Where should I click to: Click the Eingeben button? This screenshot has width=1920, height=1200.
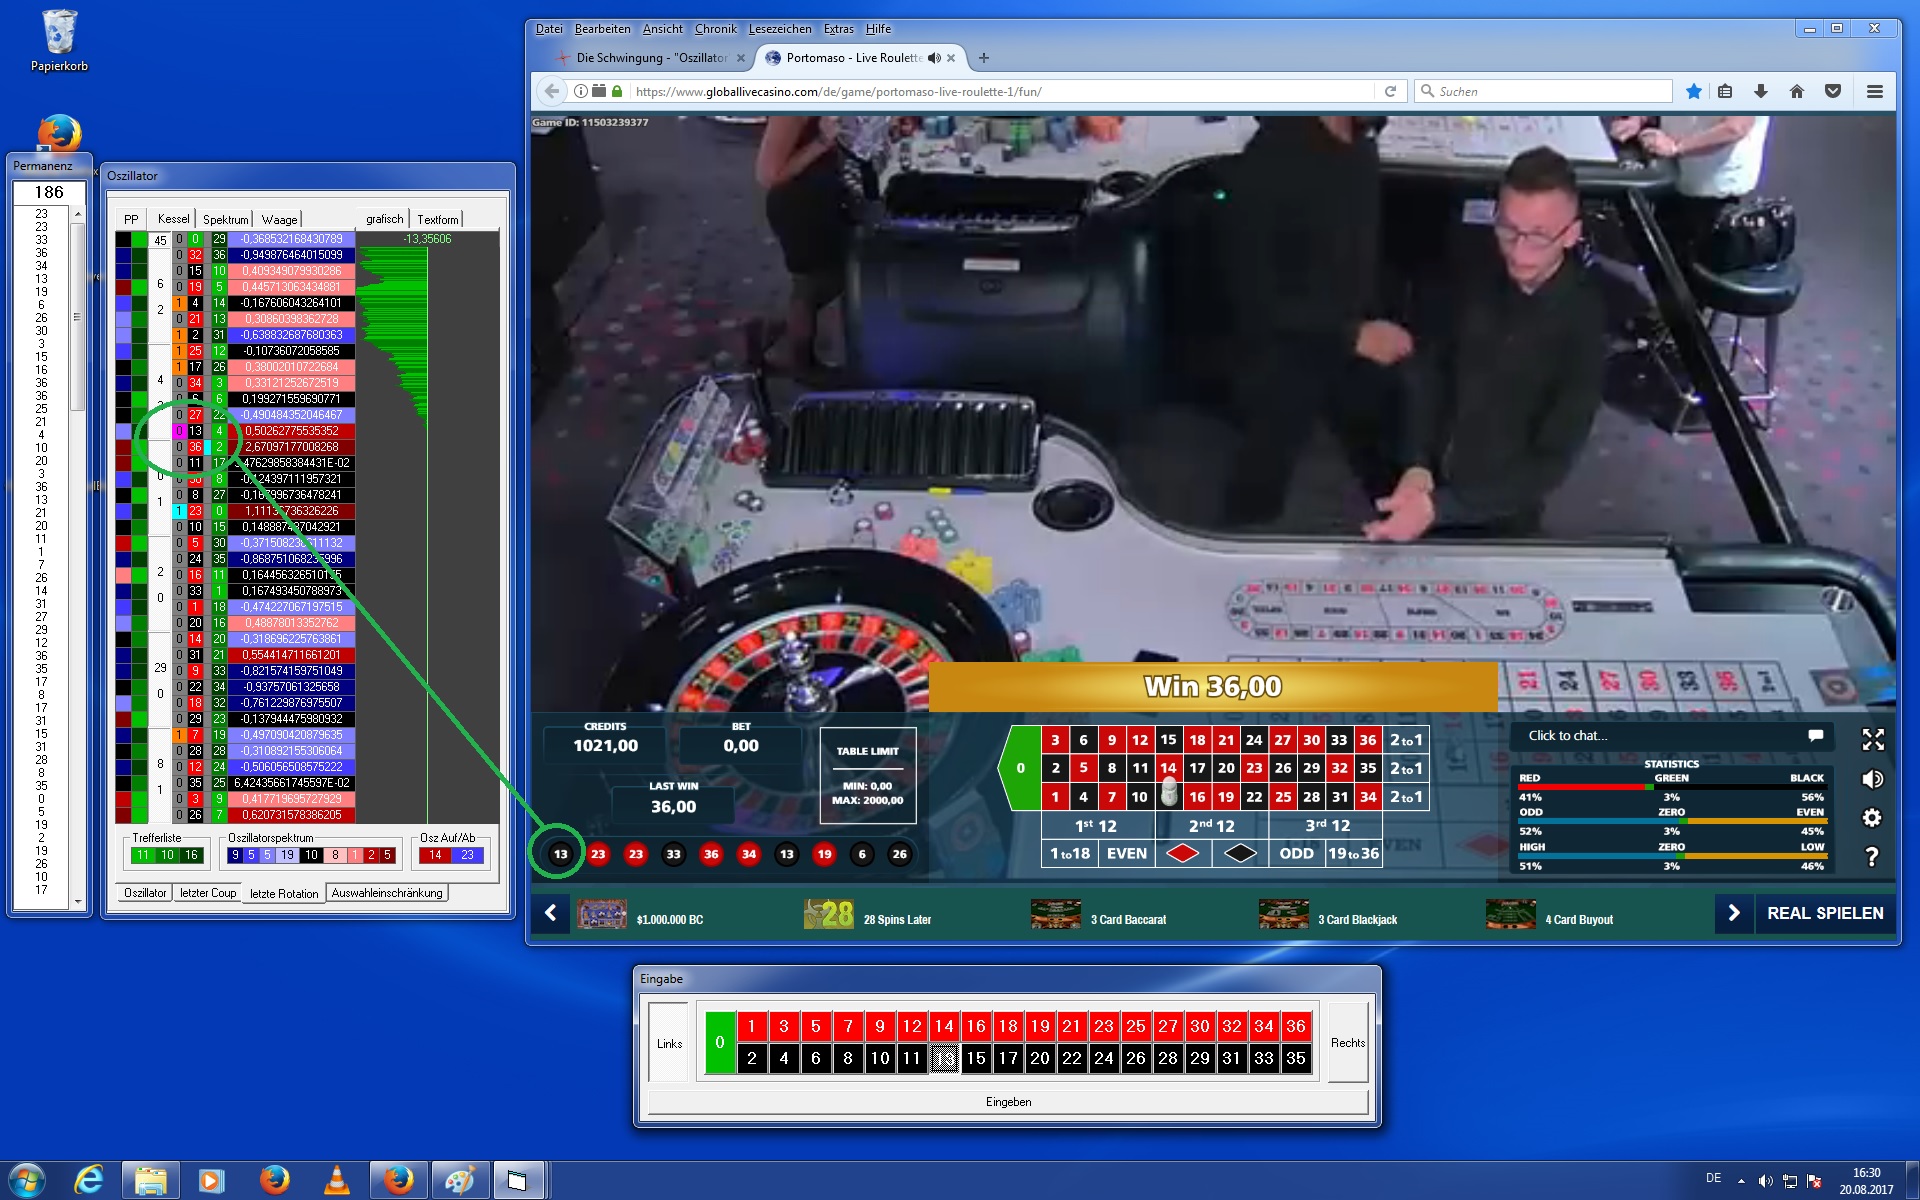(1008, 1102)
